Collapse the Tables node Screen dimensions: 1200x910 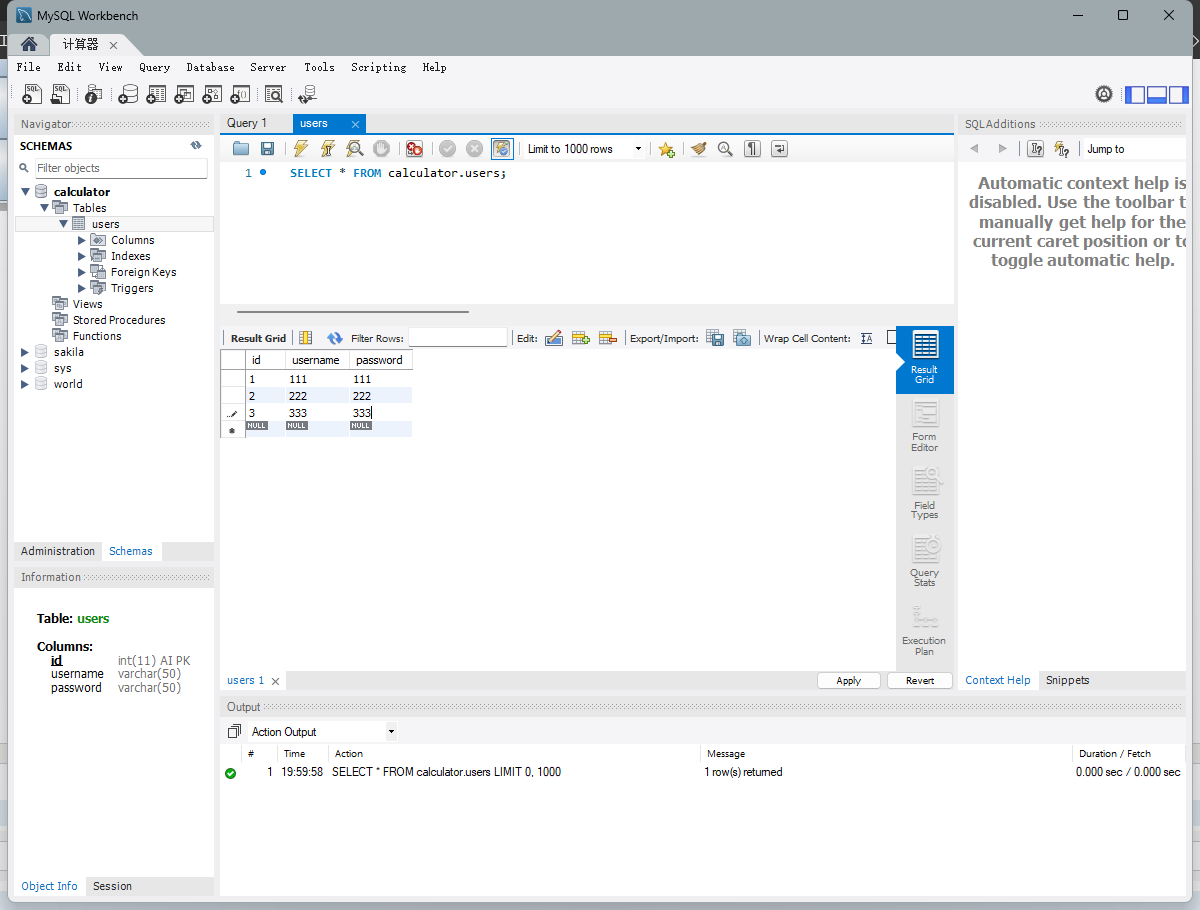(x=44, y=208)
